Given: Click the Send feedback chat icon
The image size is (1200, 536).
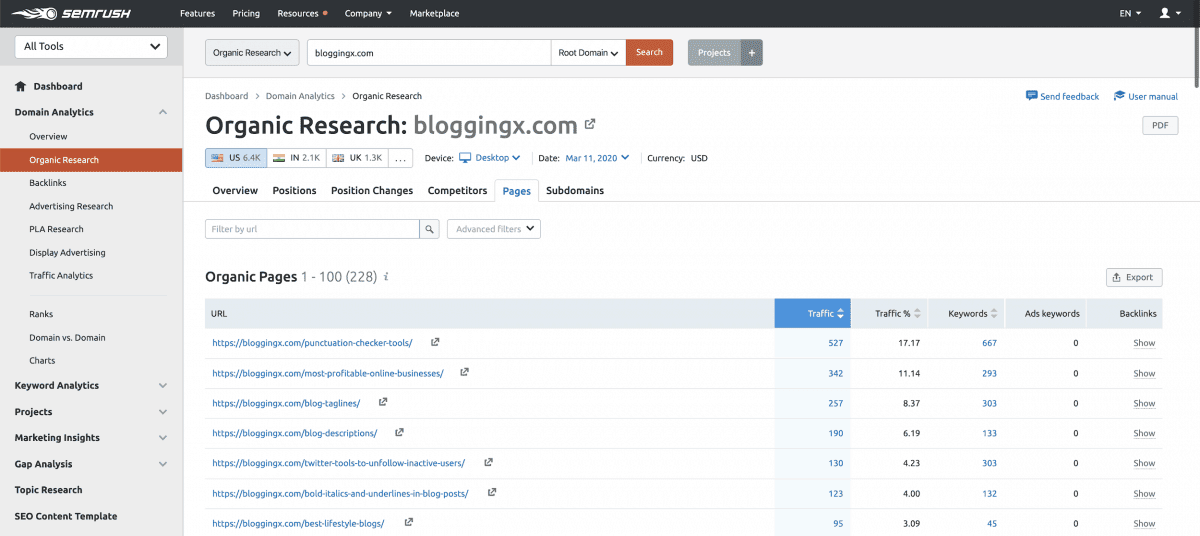Looking at the screenshot, I should click(x=1031, y=96).
